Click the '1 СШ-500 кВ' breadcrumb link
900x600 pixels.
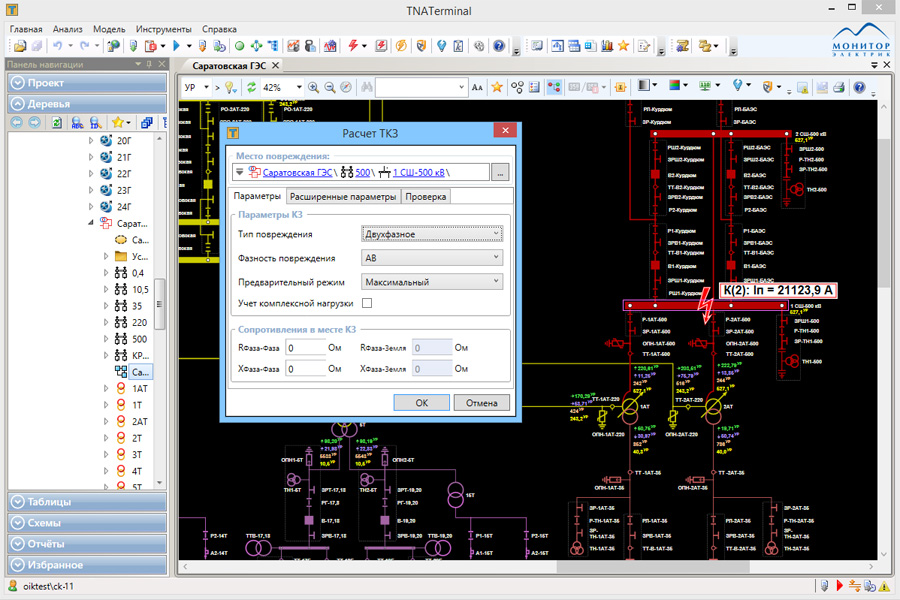[418, 172]
